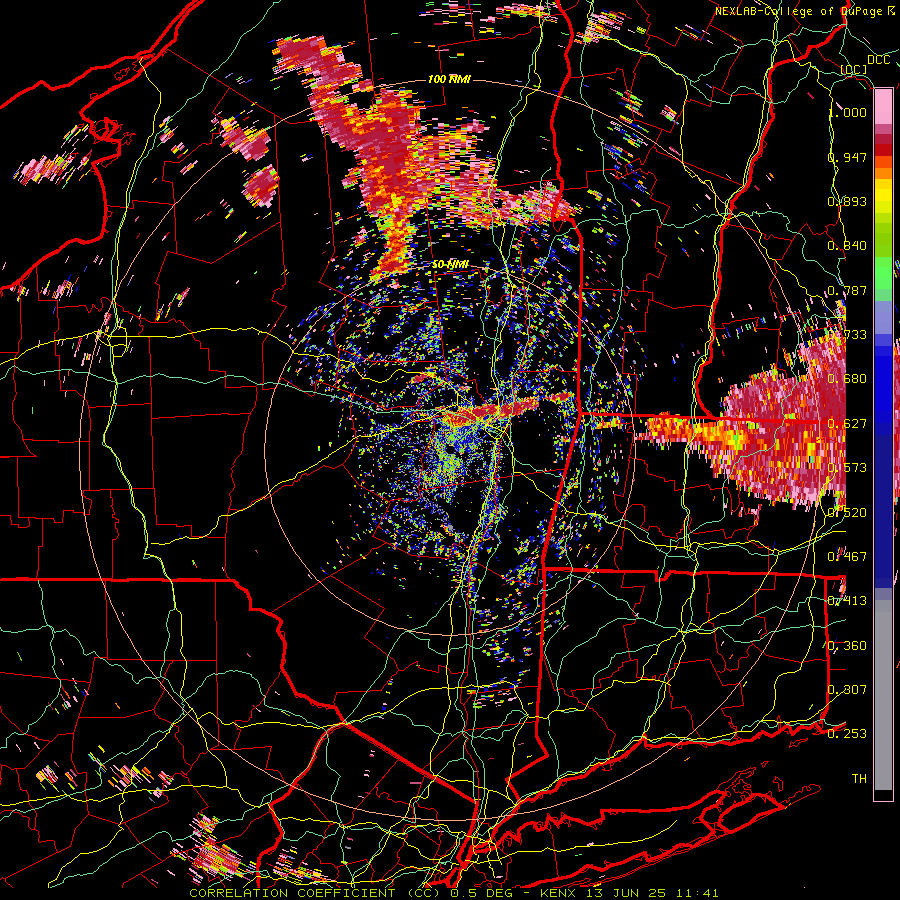900x900 pixels.
Task: Select the 0.947 scale value
Action: point(848,157)
